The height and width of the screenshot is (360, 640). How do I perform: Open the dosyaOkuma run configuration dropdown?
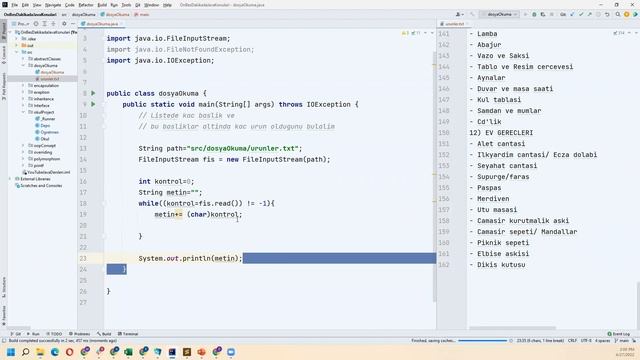tap(499, 14)
